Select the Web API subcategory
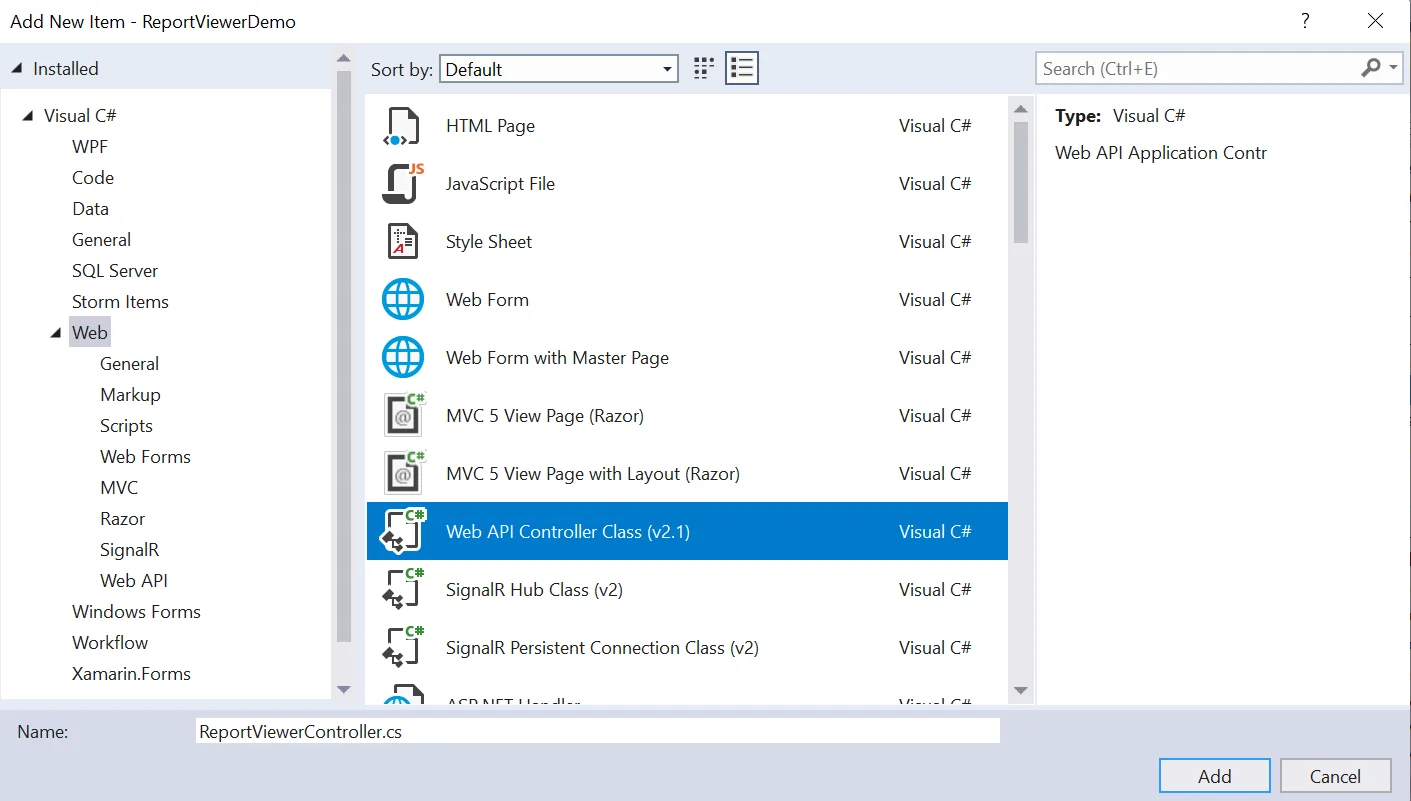 point(134,581)
